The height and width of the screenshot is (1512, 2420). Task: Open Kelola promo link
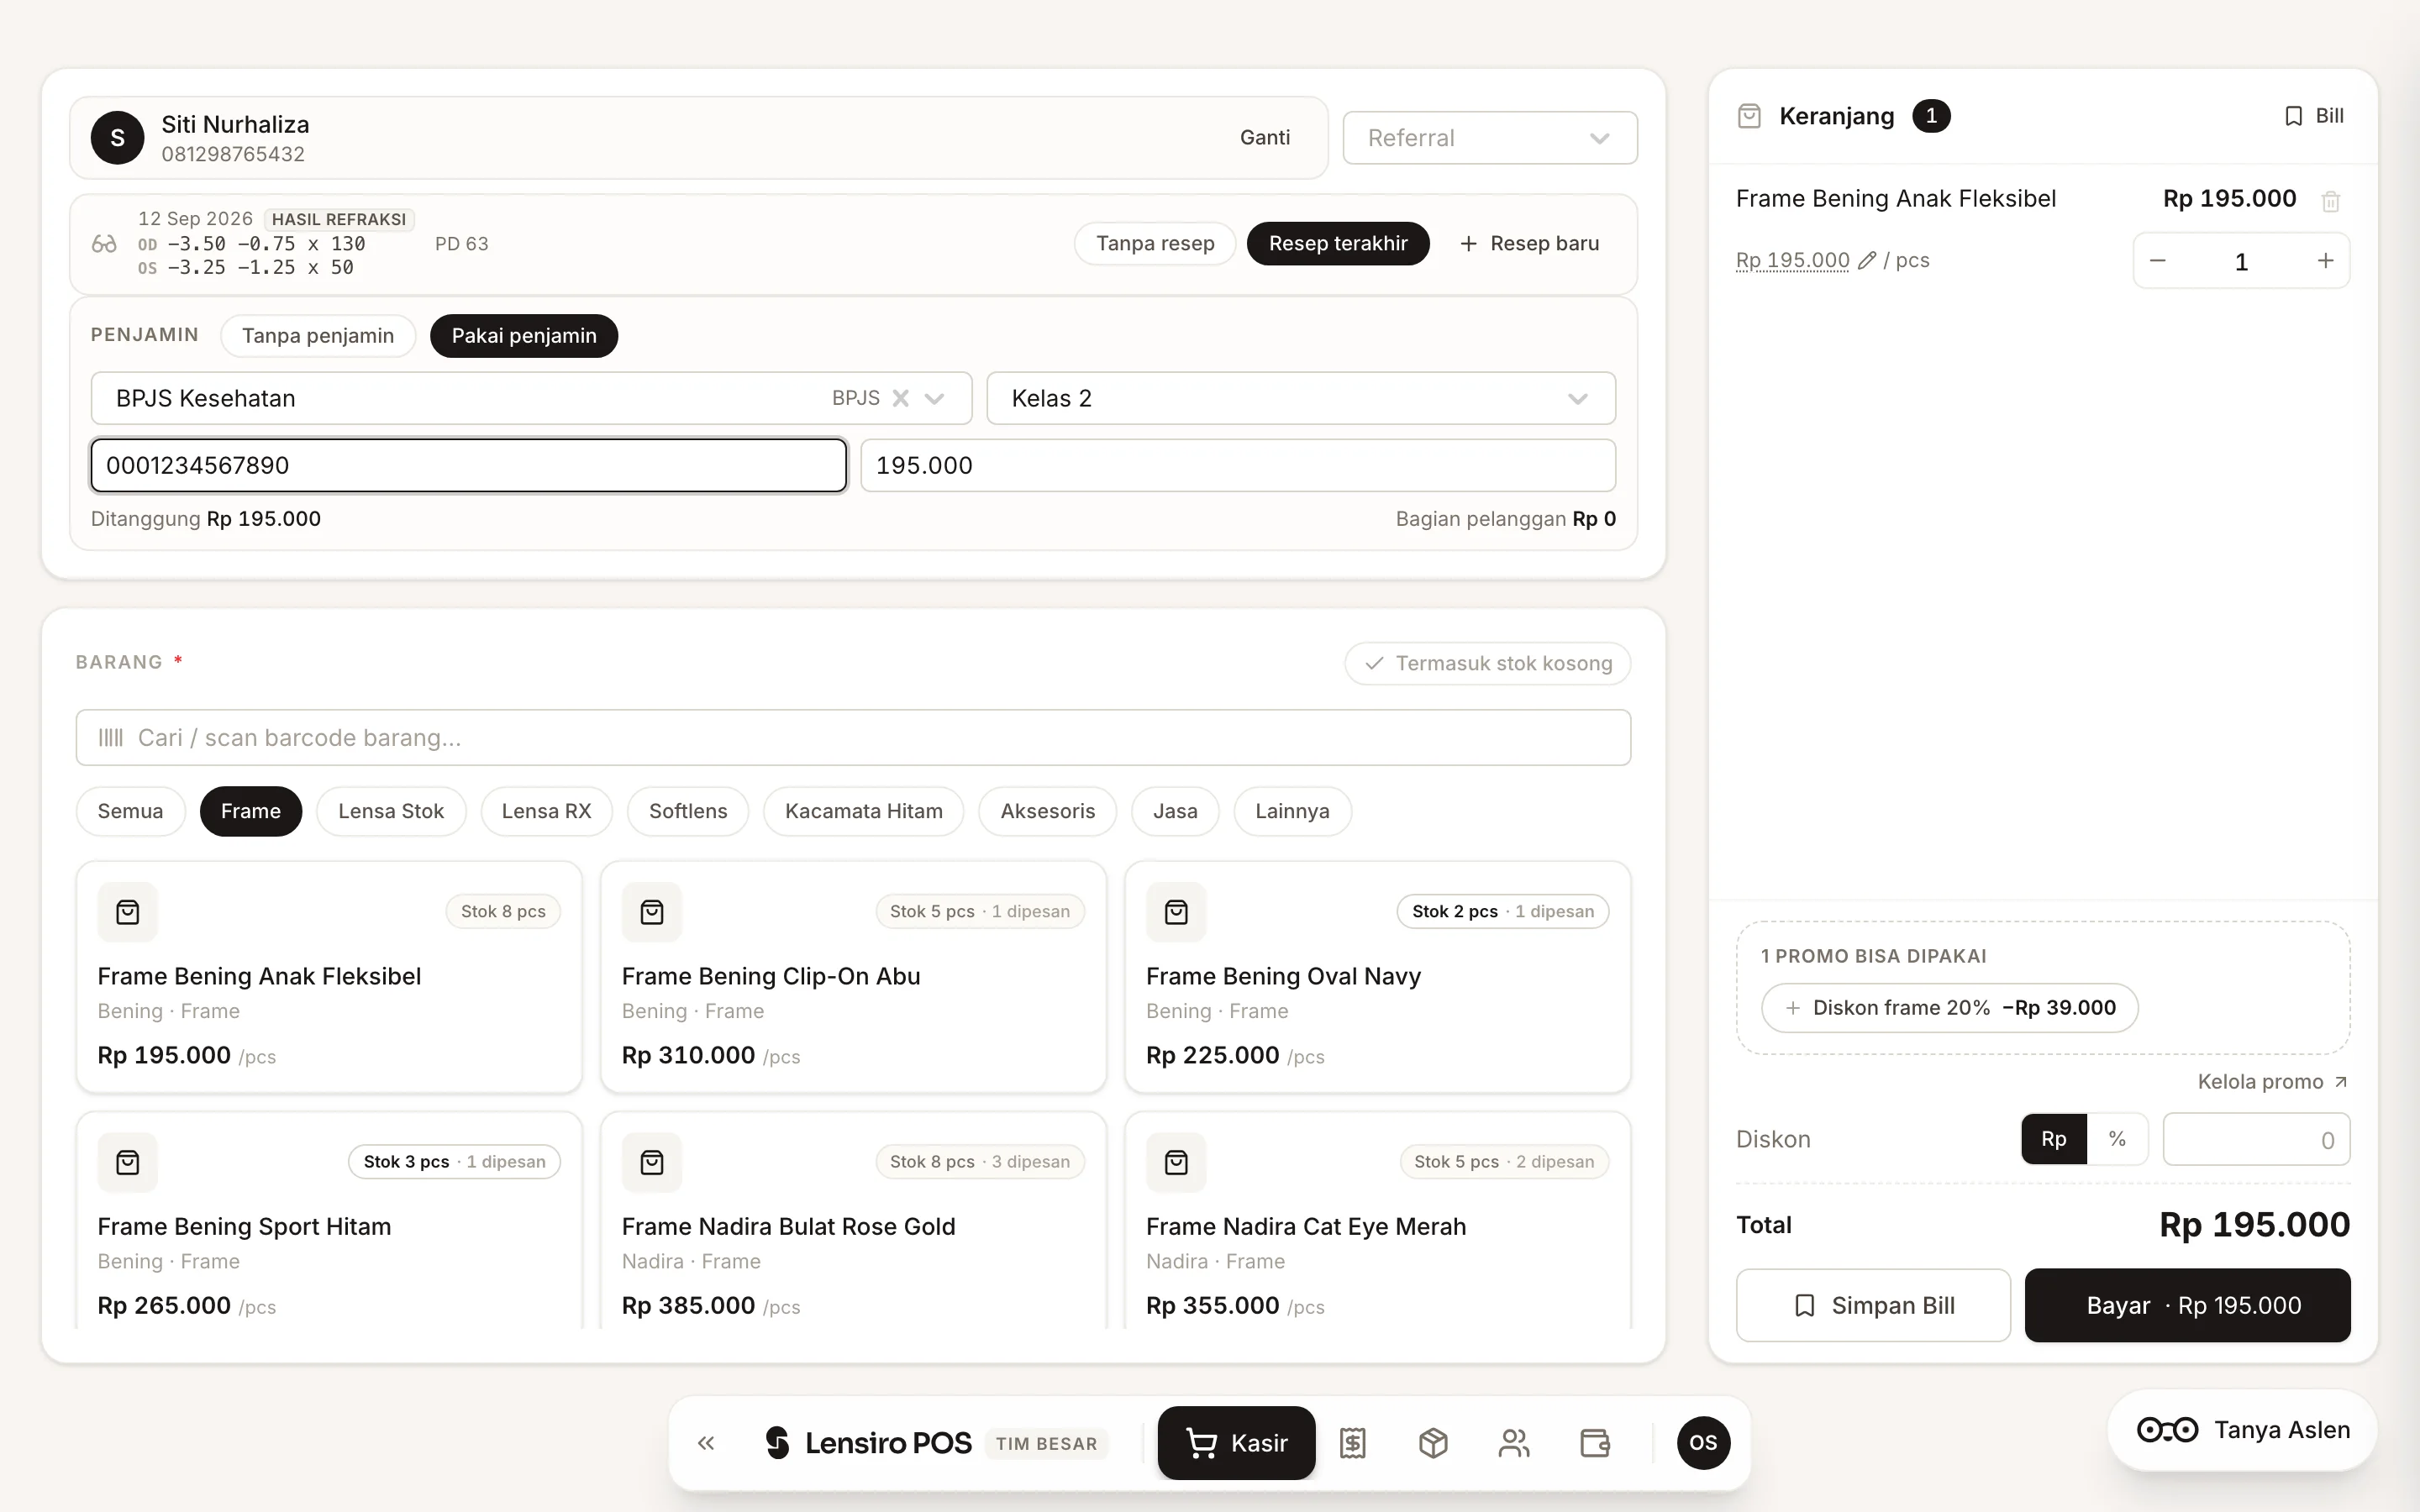pos(2272,1082)
